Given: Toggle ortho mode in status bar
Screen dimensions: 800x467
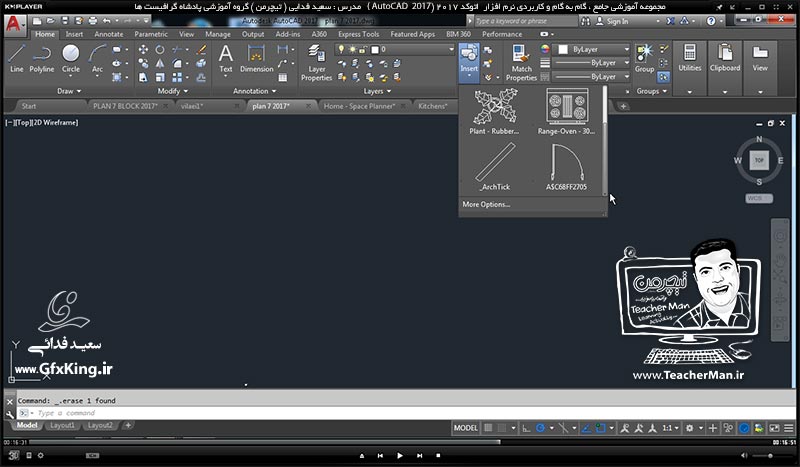Looking at the screenshot, I should [527, 428].
